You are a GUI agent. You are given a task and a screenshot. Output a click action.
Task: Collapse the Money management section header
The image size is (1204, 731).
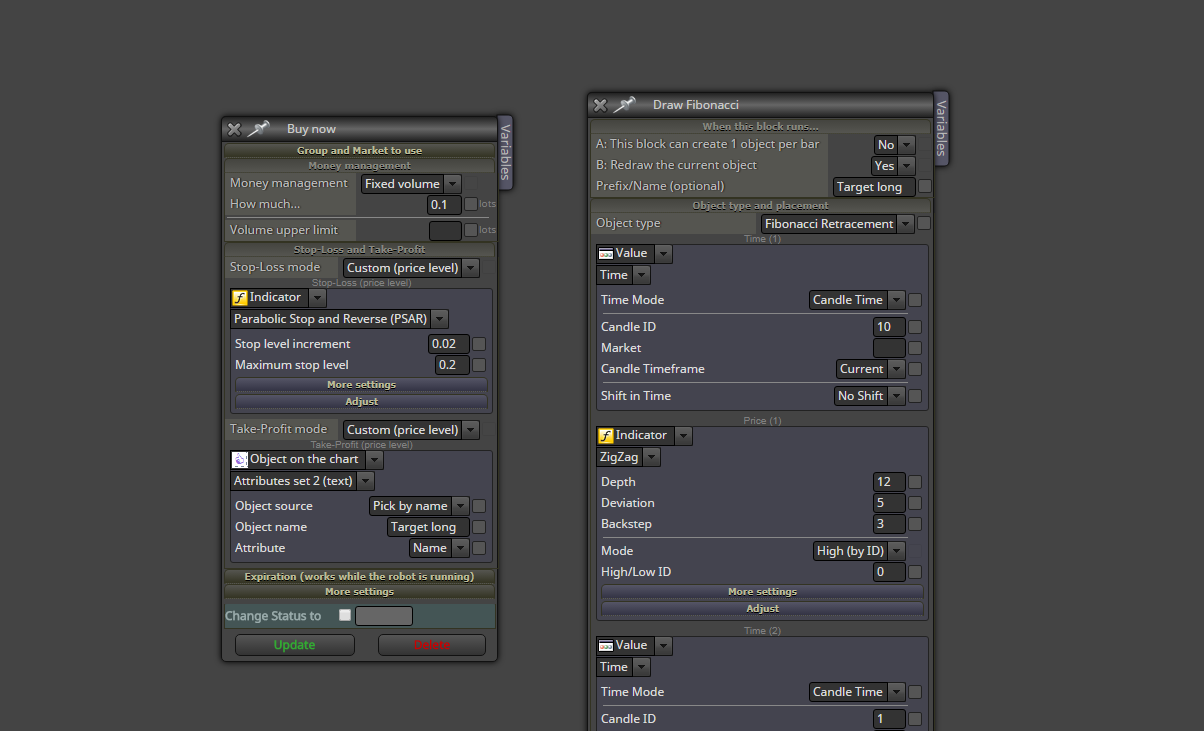(359, 165)
